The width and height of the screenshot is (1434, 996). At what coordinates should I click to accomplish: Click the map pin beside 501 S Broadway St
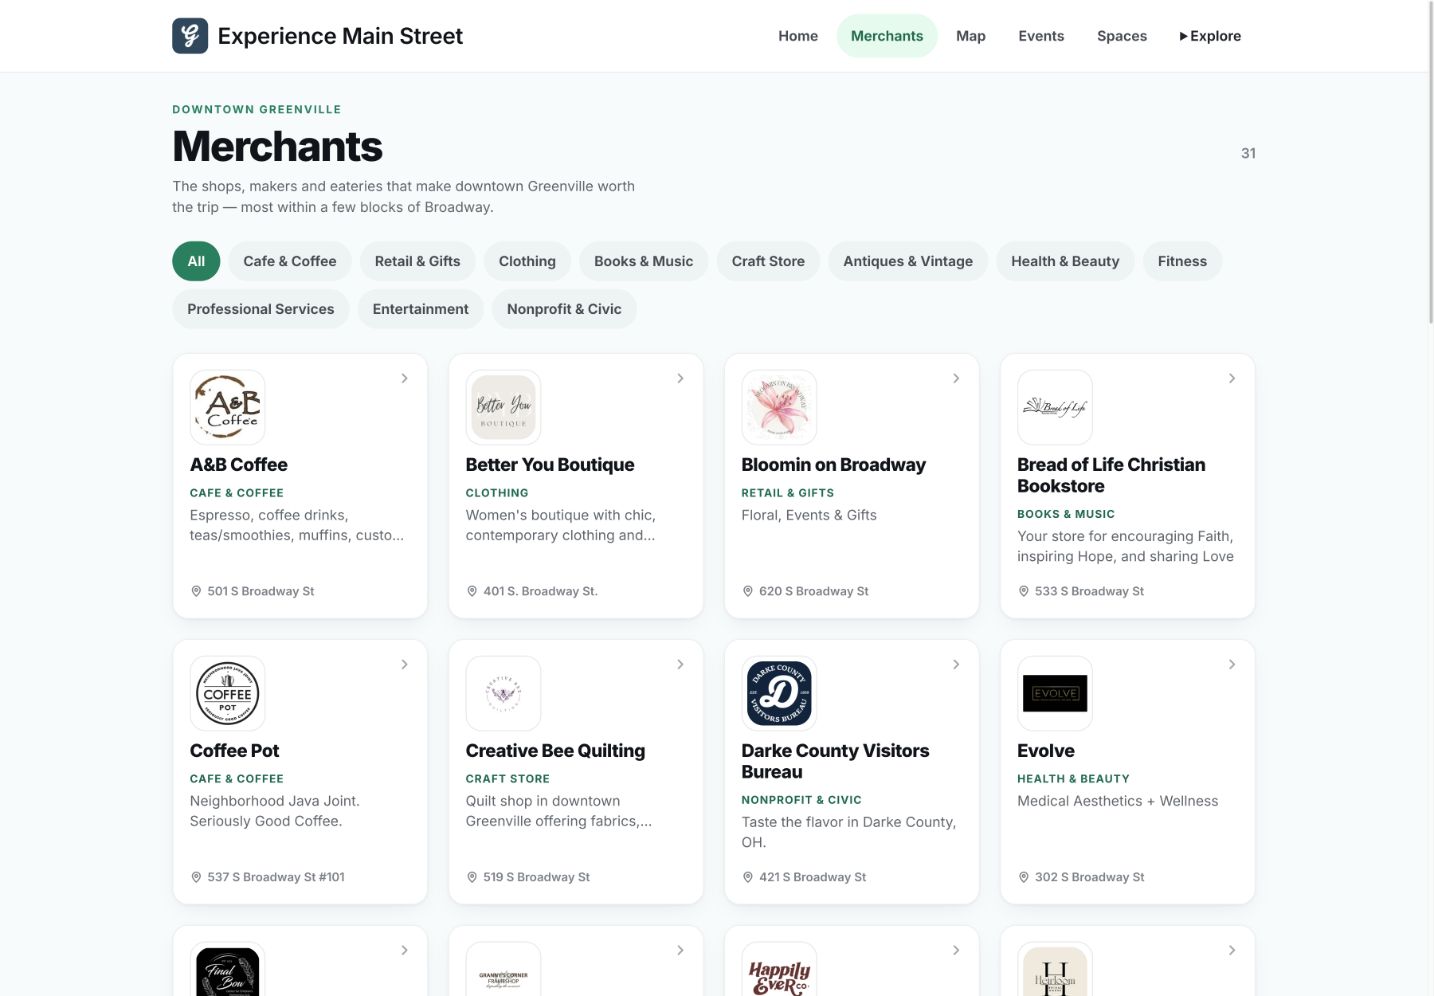196,591
